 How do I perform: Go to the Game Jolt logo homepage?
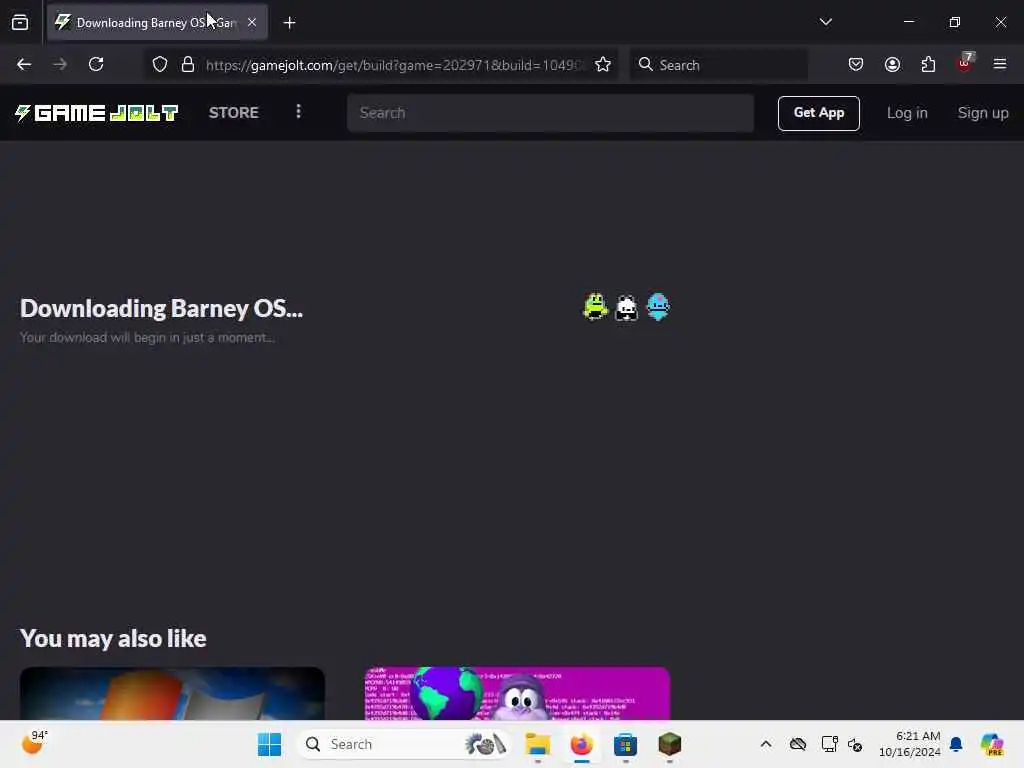(x=97, y=113)
